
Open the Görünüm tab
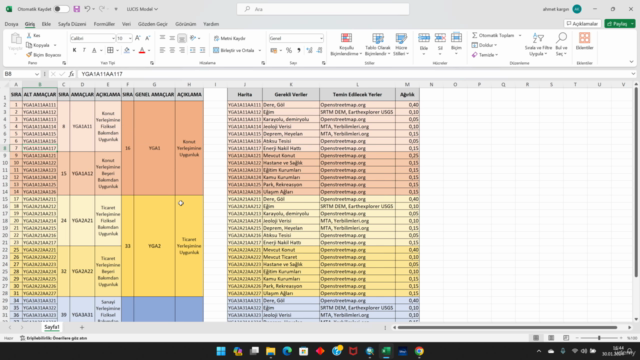(x=186, y=24)
